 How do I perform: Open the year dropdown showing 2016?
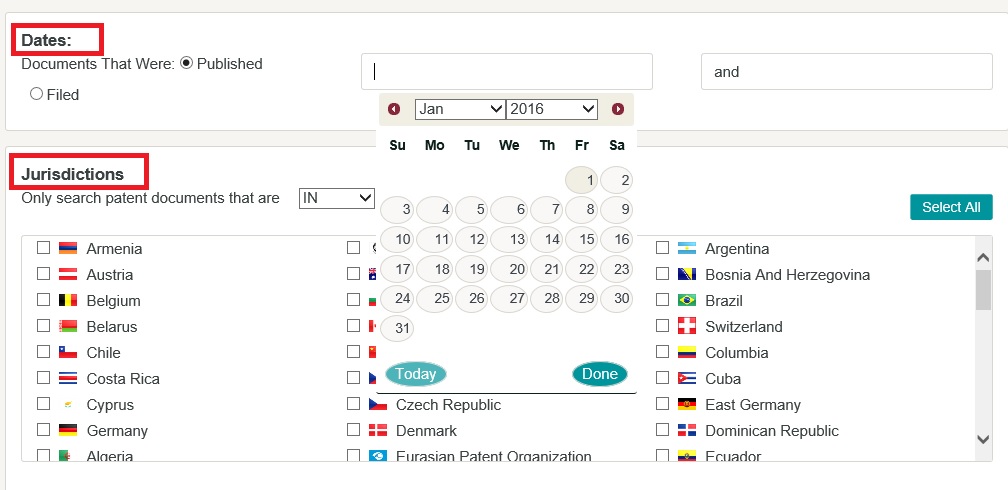click(x=552, y=109)
